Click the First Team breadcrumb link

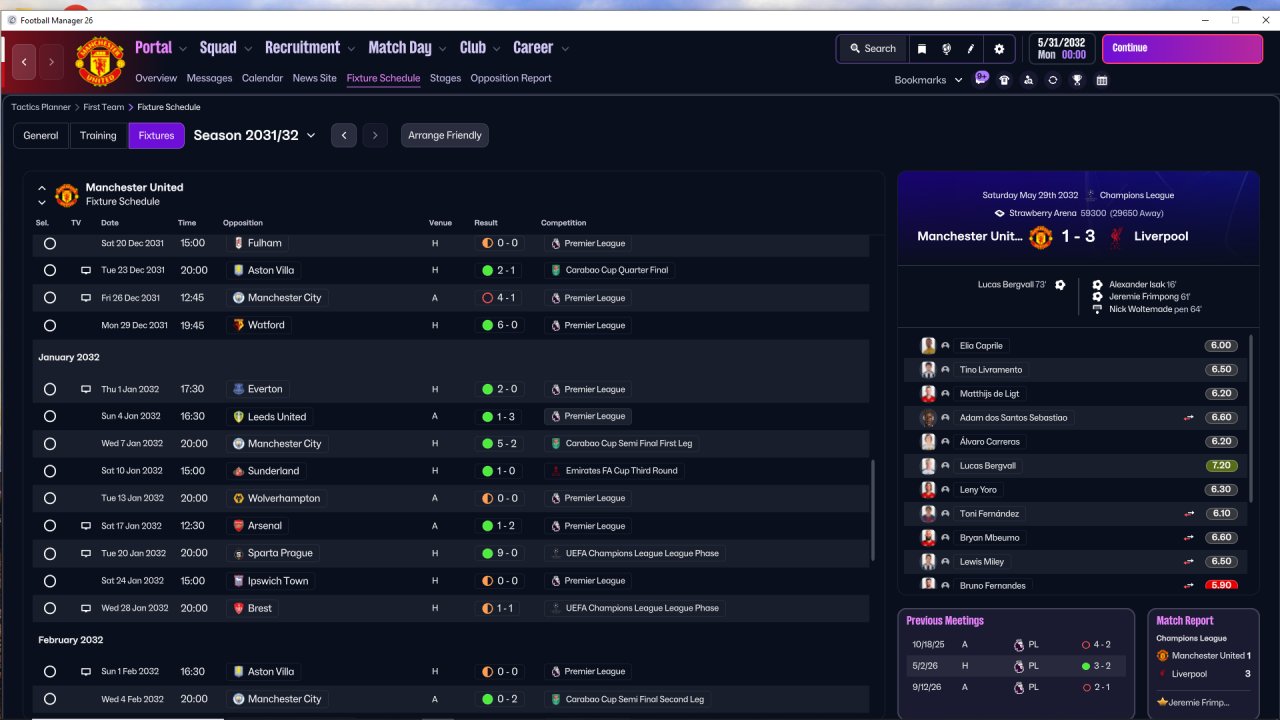(104, 107)
